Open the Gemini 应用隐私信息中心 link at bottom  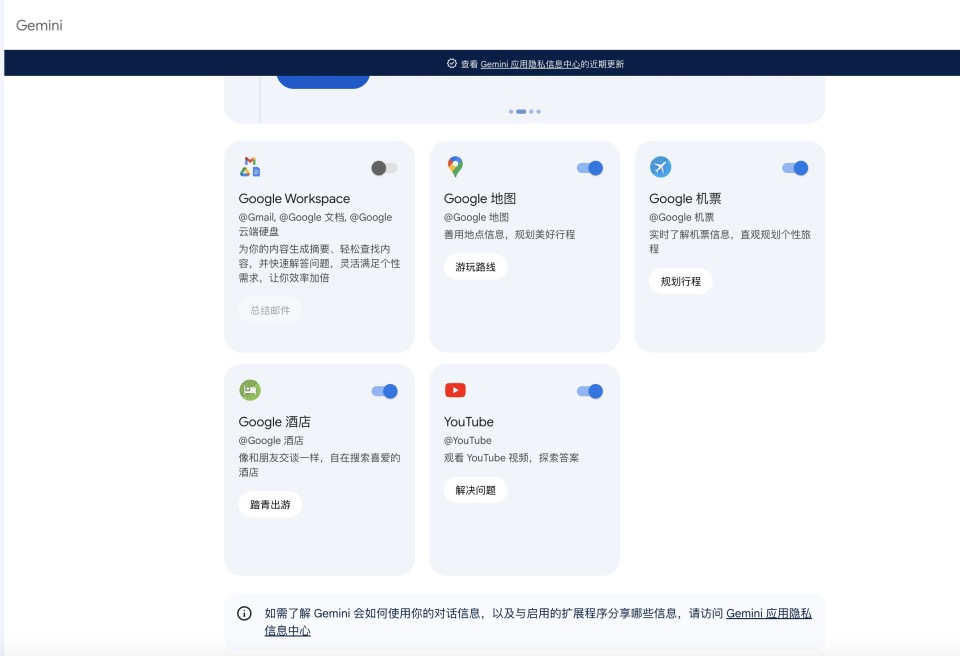pyautogui.click(x=771, y=611)
